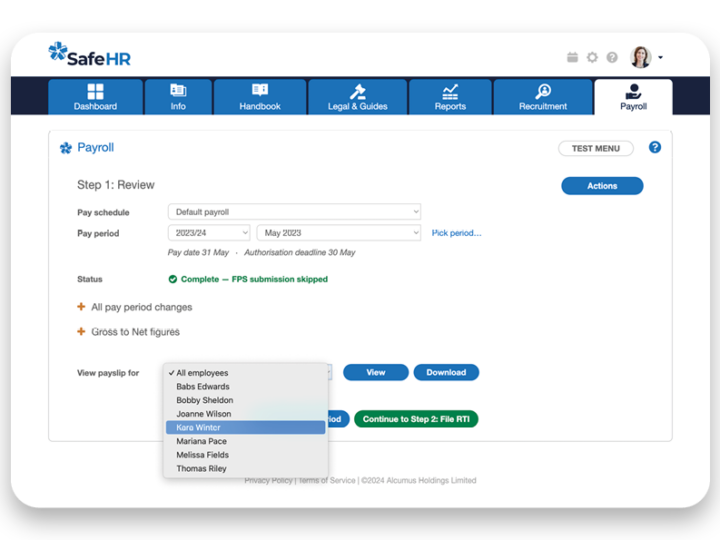The image size is (720, 540).
Task: Click the 'Authorisation deadline 30 May' text
Action: click(299, 253)
